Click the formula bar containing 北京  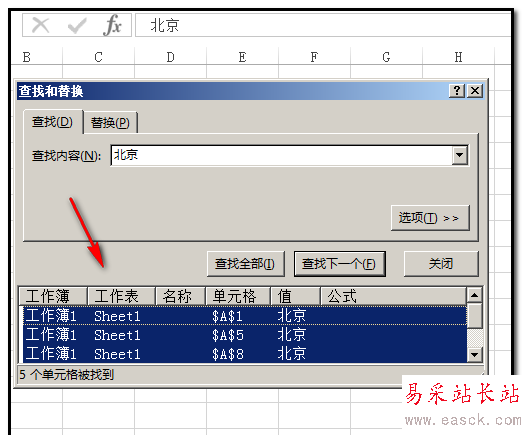coord(323,25)
